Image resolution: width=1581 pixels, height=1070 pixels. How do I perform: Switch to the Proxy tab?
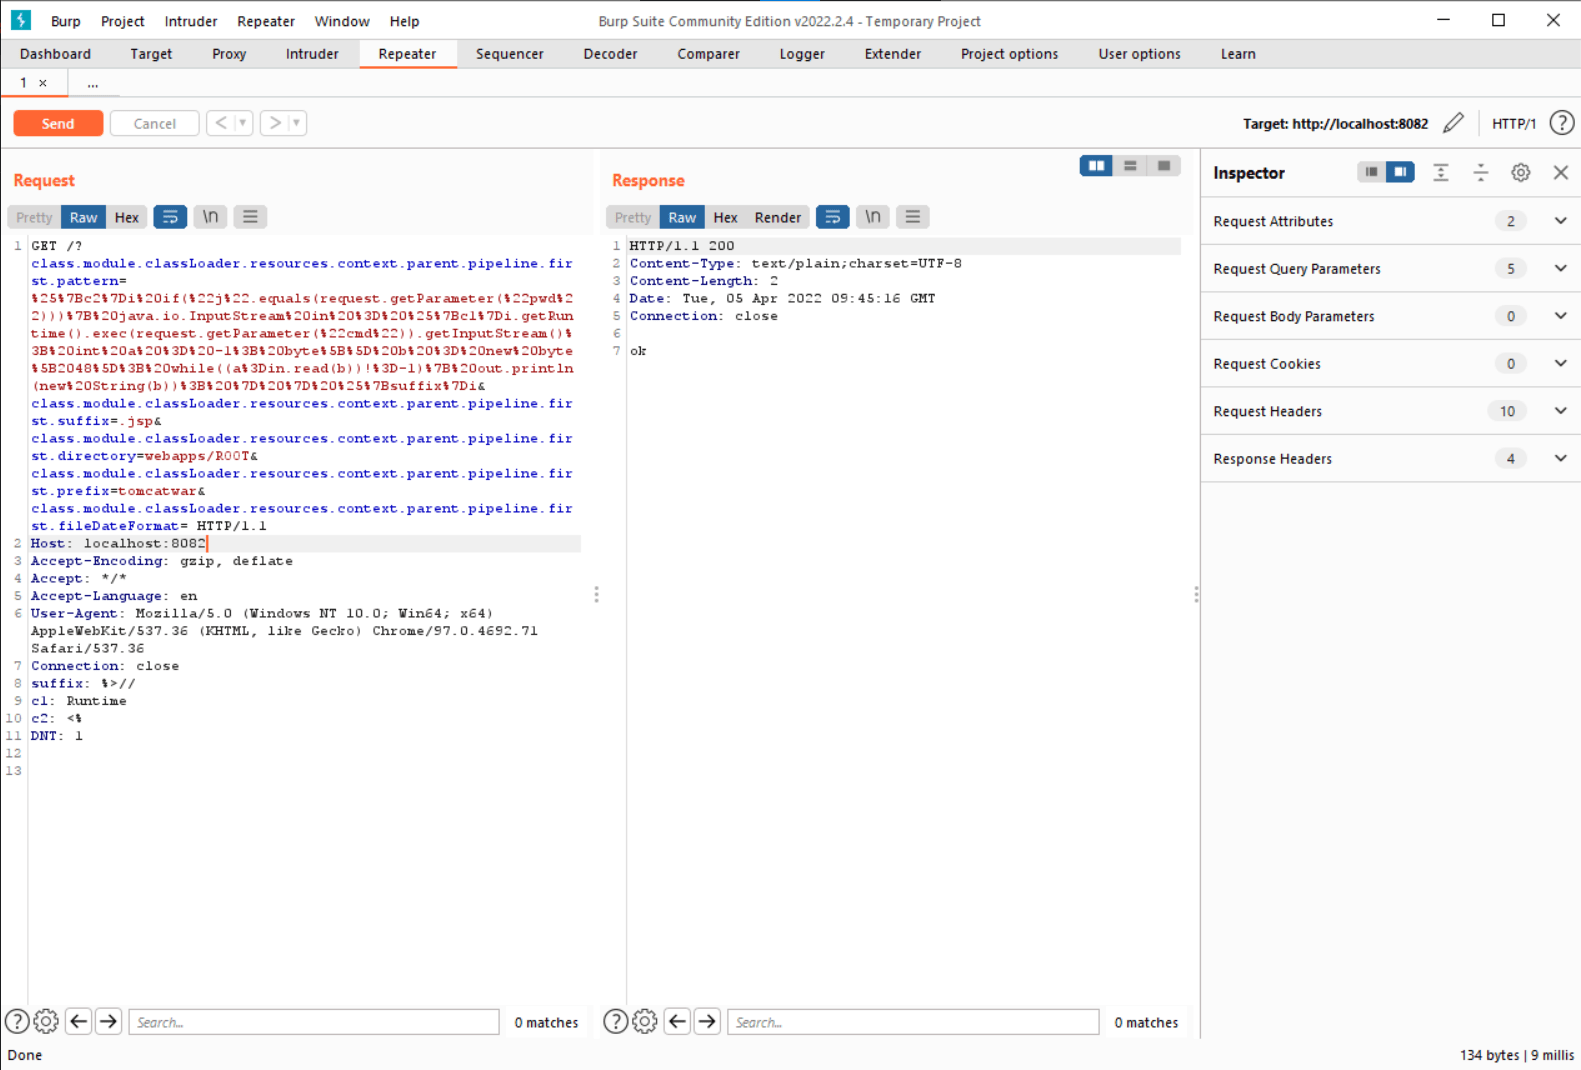tap(229, 54)
